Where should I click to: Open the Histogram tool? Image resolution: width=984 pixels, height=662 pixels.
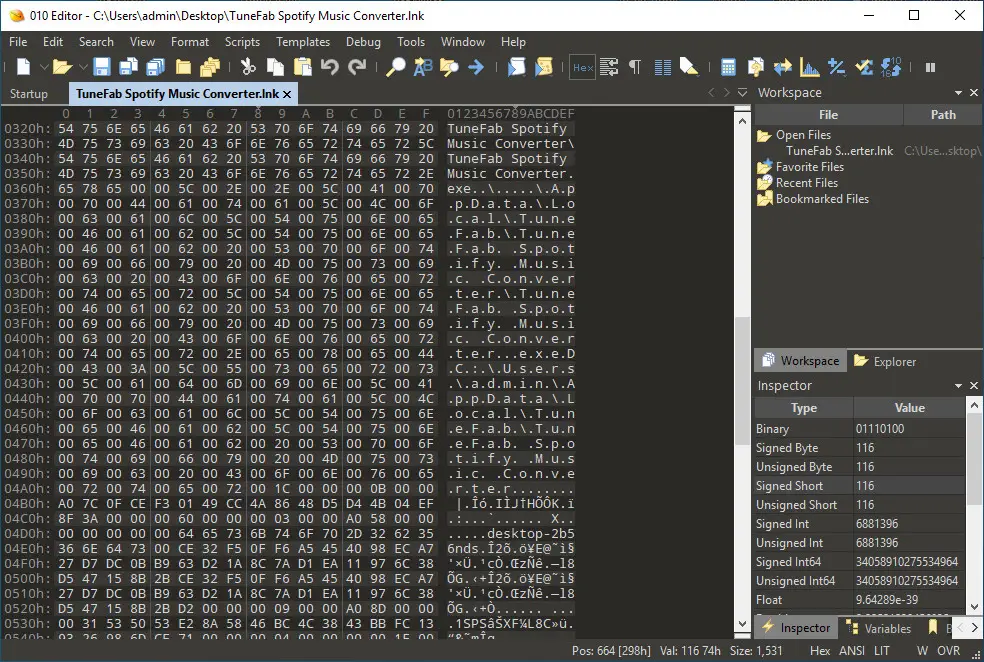(x=810, y=67)
